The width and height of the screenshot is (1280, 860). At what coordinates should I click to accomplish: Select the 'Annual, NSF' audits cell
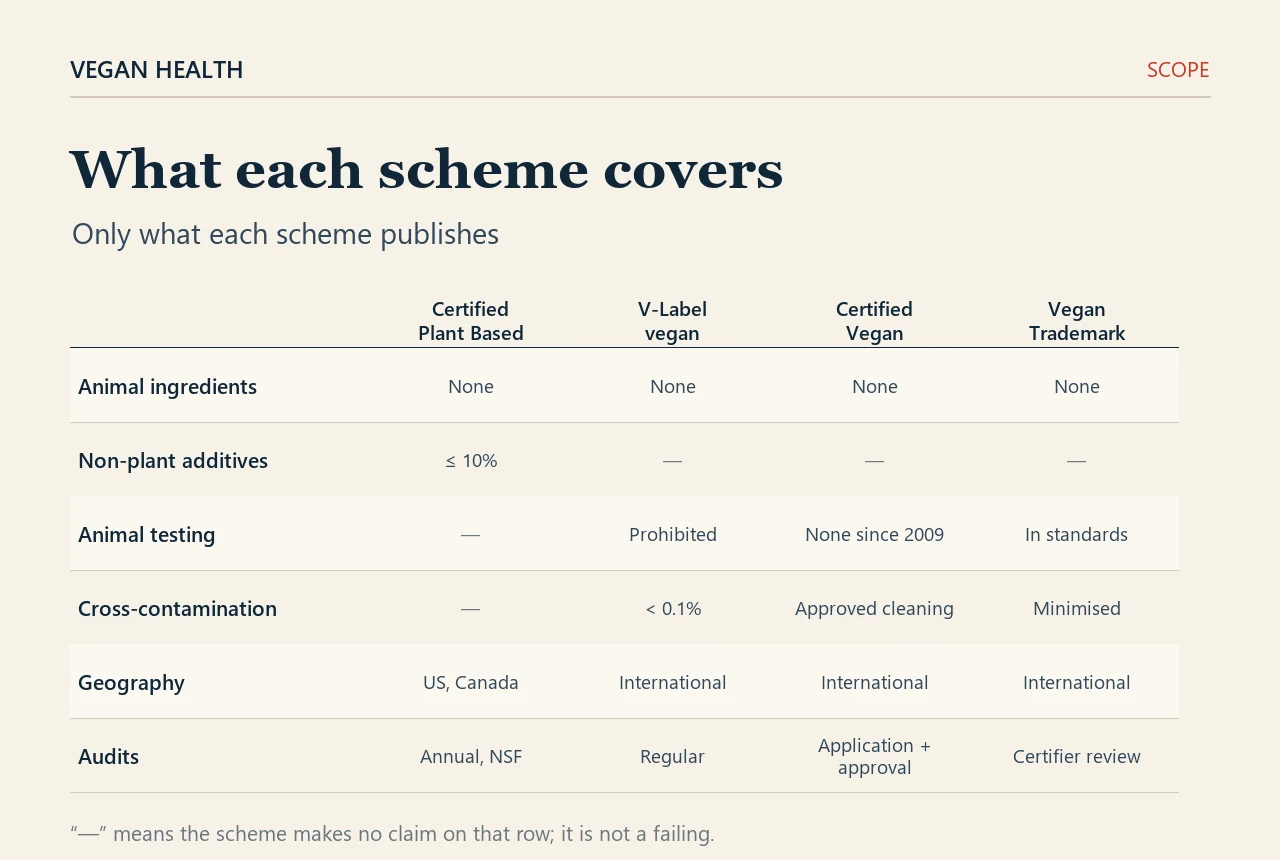click(x=471, y=757)
